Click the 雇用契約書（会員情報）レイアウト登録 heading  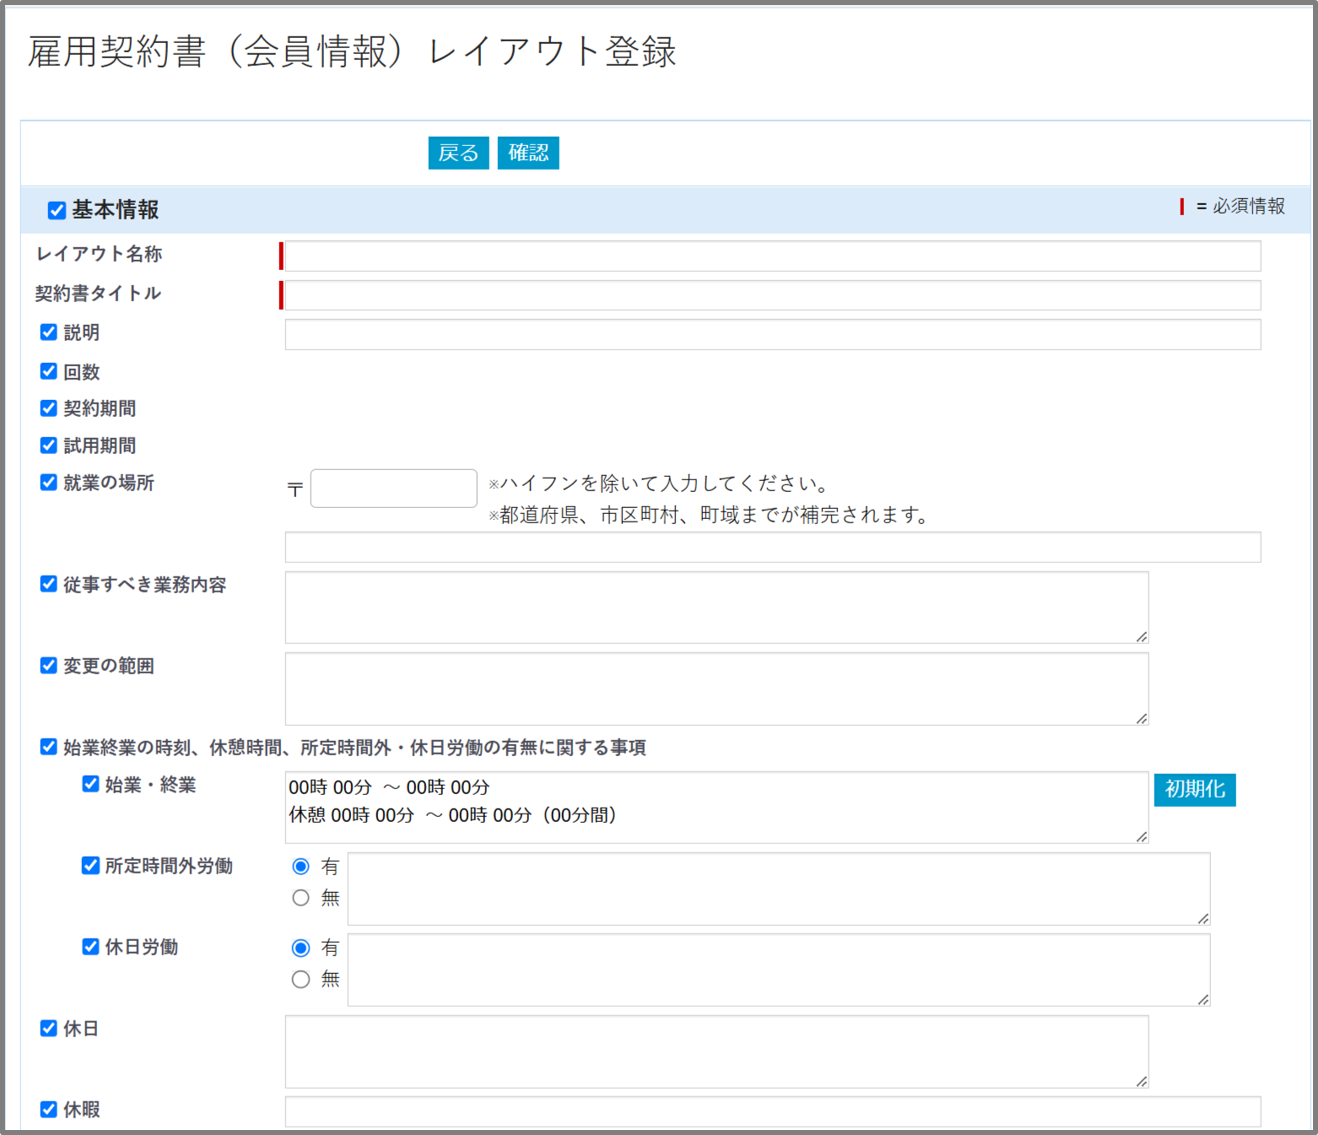352,52
